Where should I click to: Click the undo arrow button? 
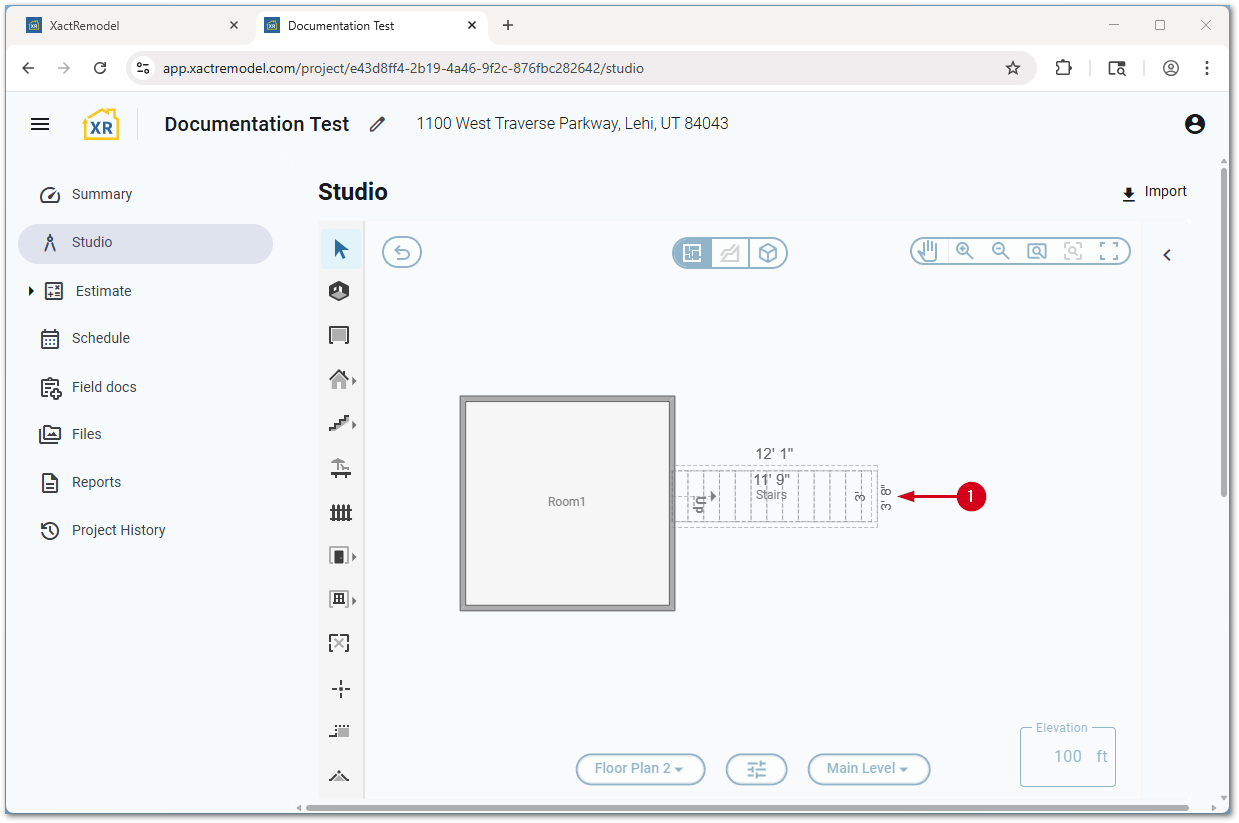[402, 253]
